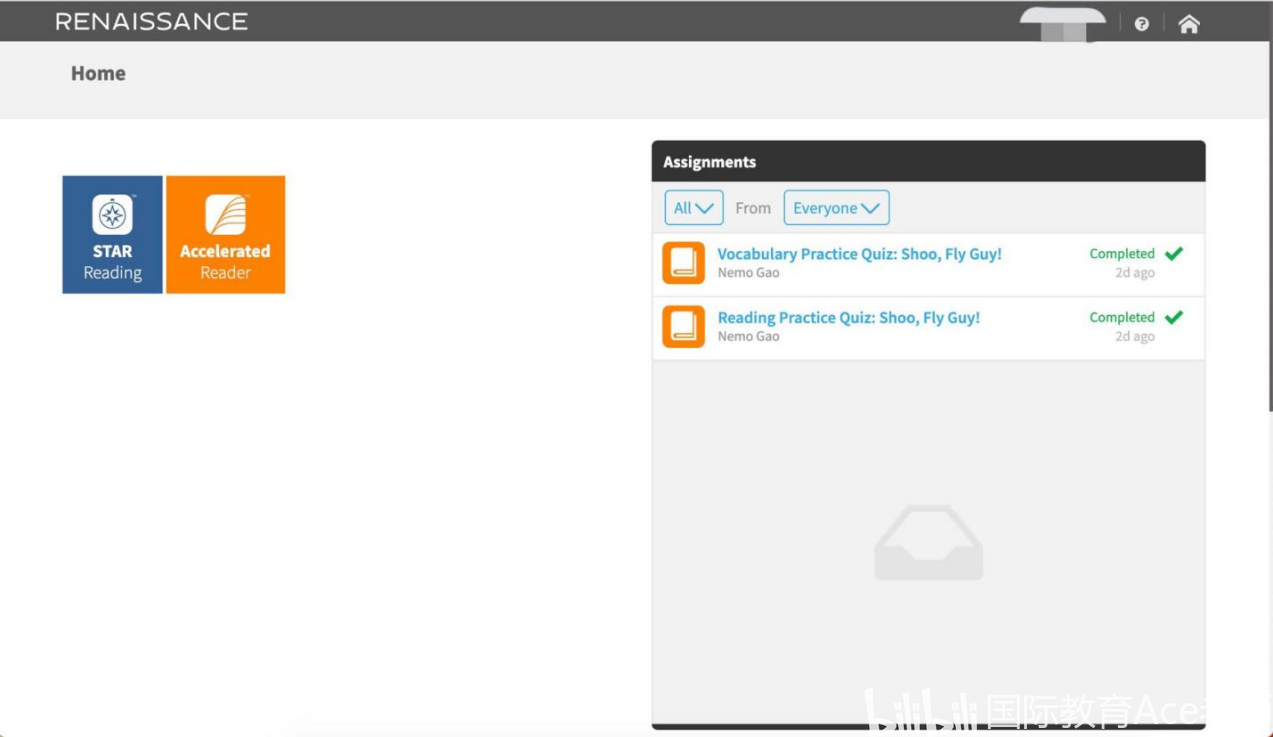Click 2d ago under Vocabulary quiz status
This screenshot has width=1273, height=737.
(1135, 273)
